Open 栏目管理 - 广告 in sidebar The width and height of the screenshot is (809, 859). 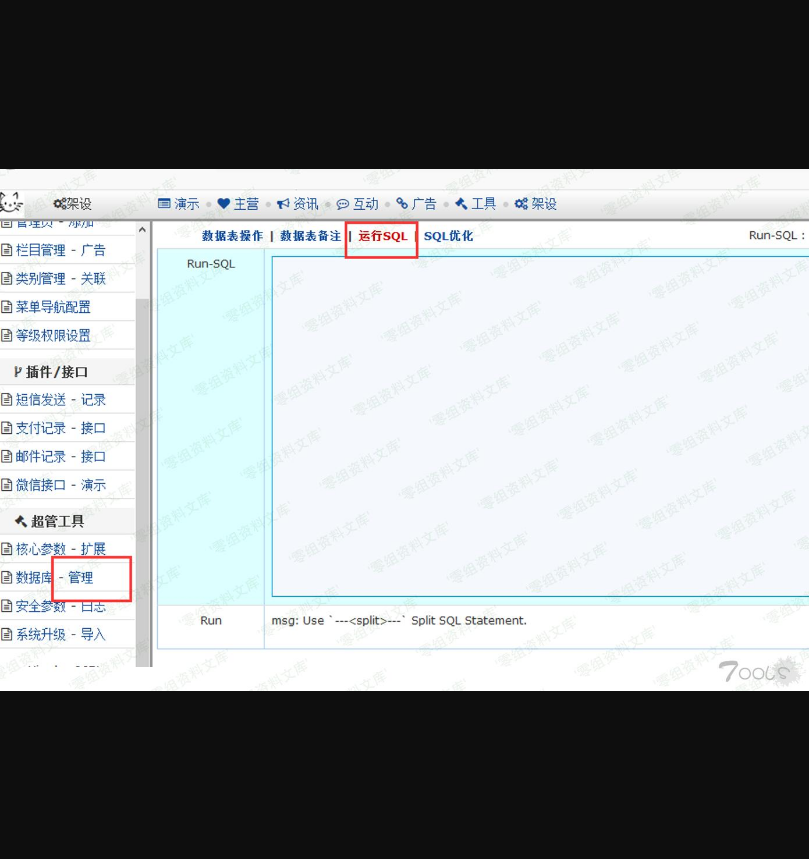pyautogui.click(x=60, y=250)
